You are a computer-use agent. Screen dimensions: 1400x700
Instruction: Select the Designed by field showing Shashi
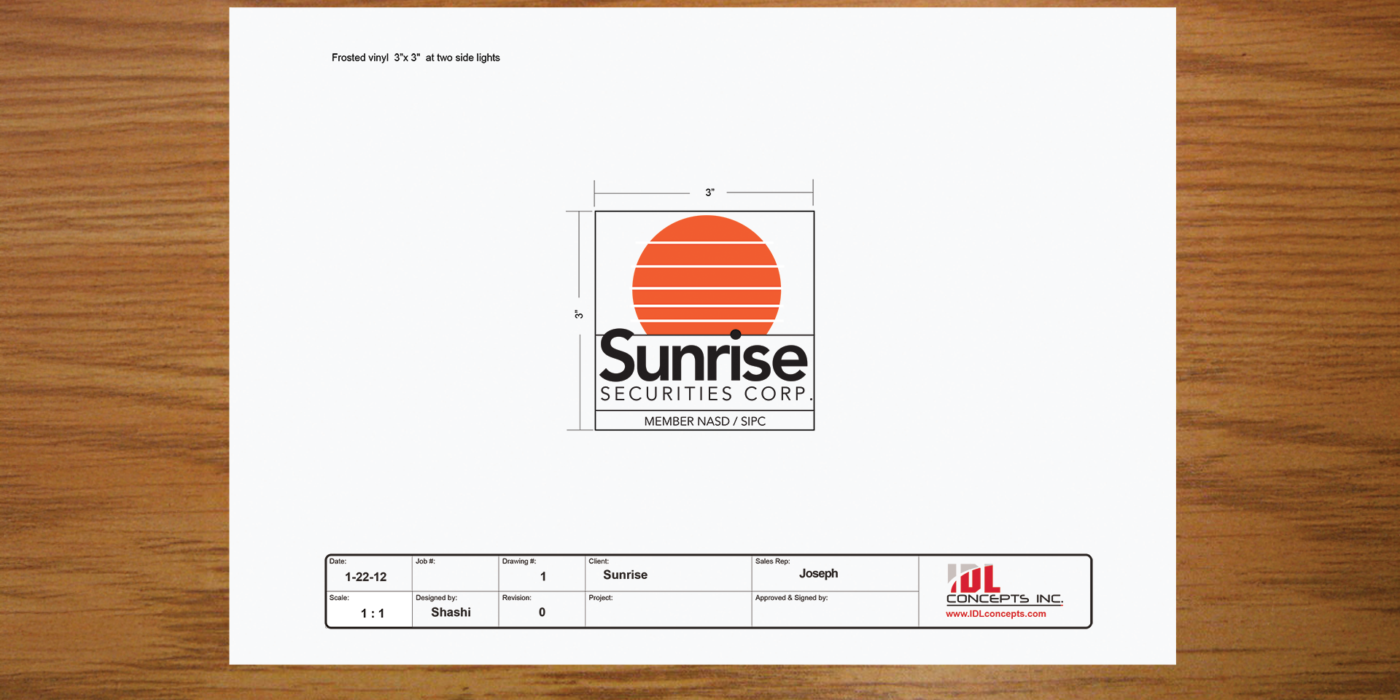point(451,612)
